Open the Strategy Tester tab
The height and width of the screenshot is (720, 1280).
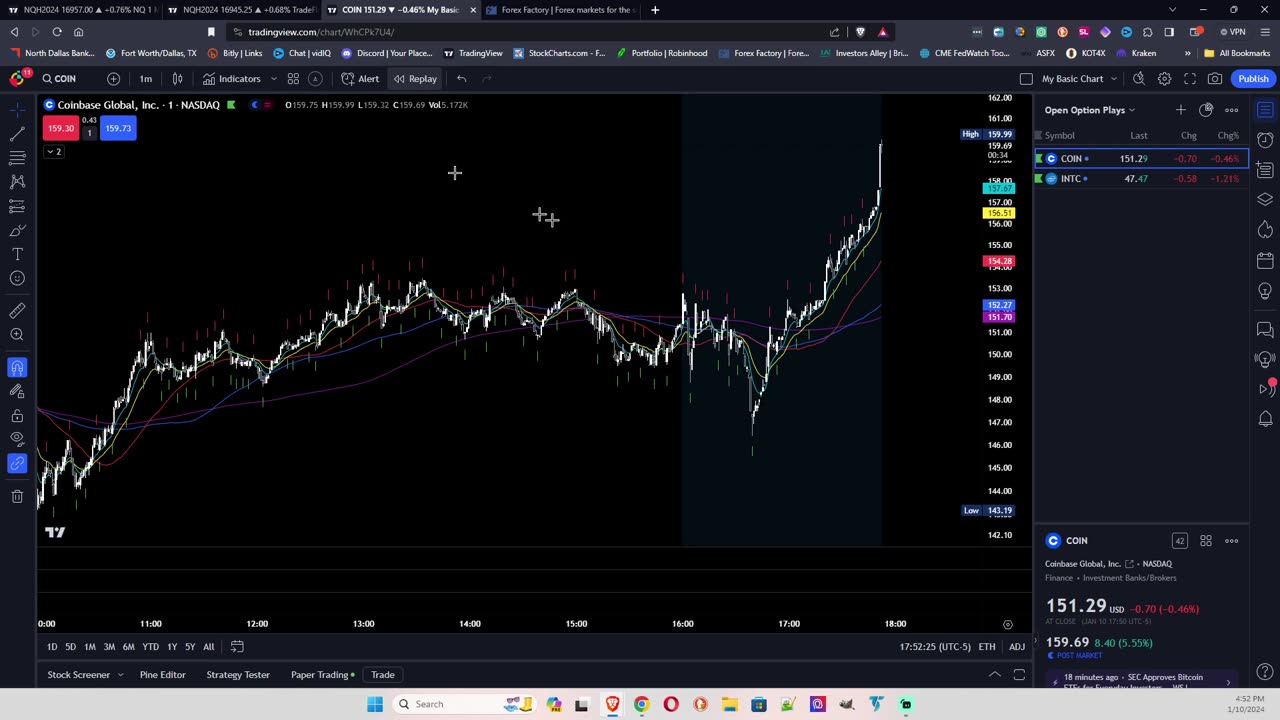[x=238, y=675]
